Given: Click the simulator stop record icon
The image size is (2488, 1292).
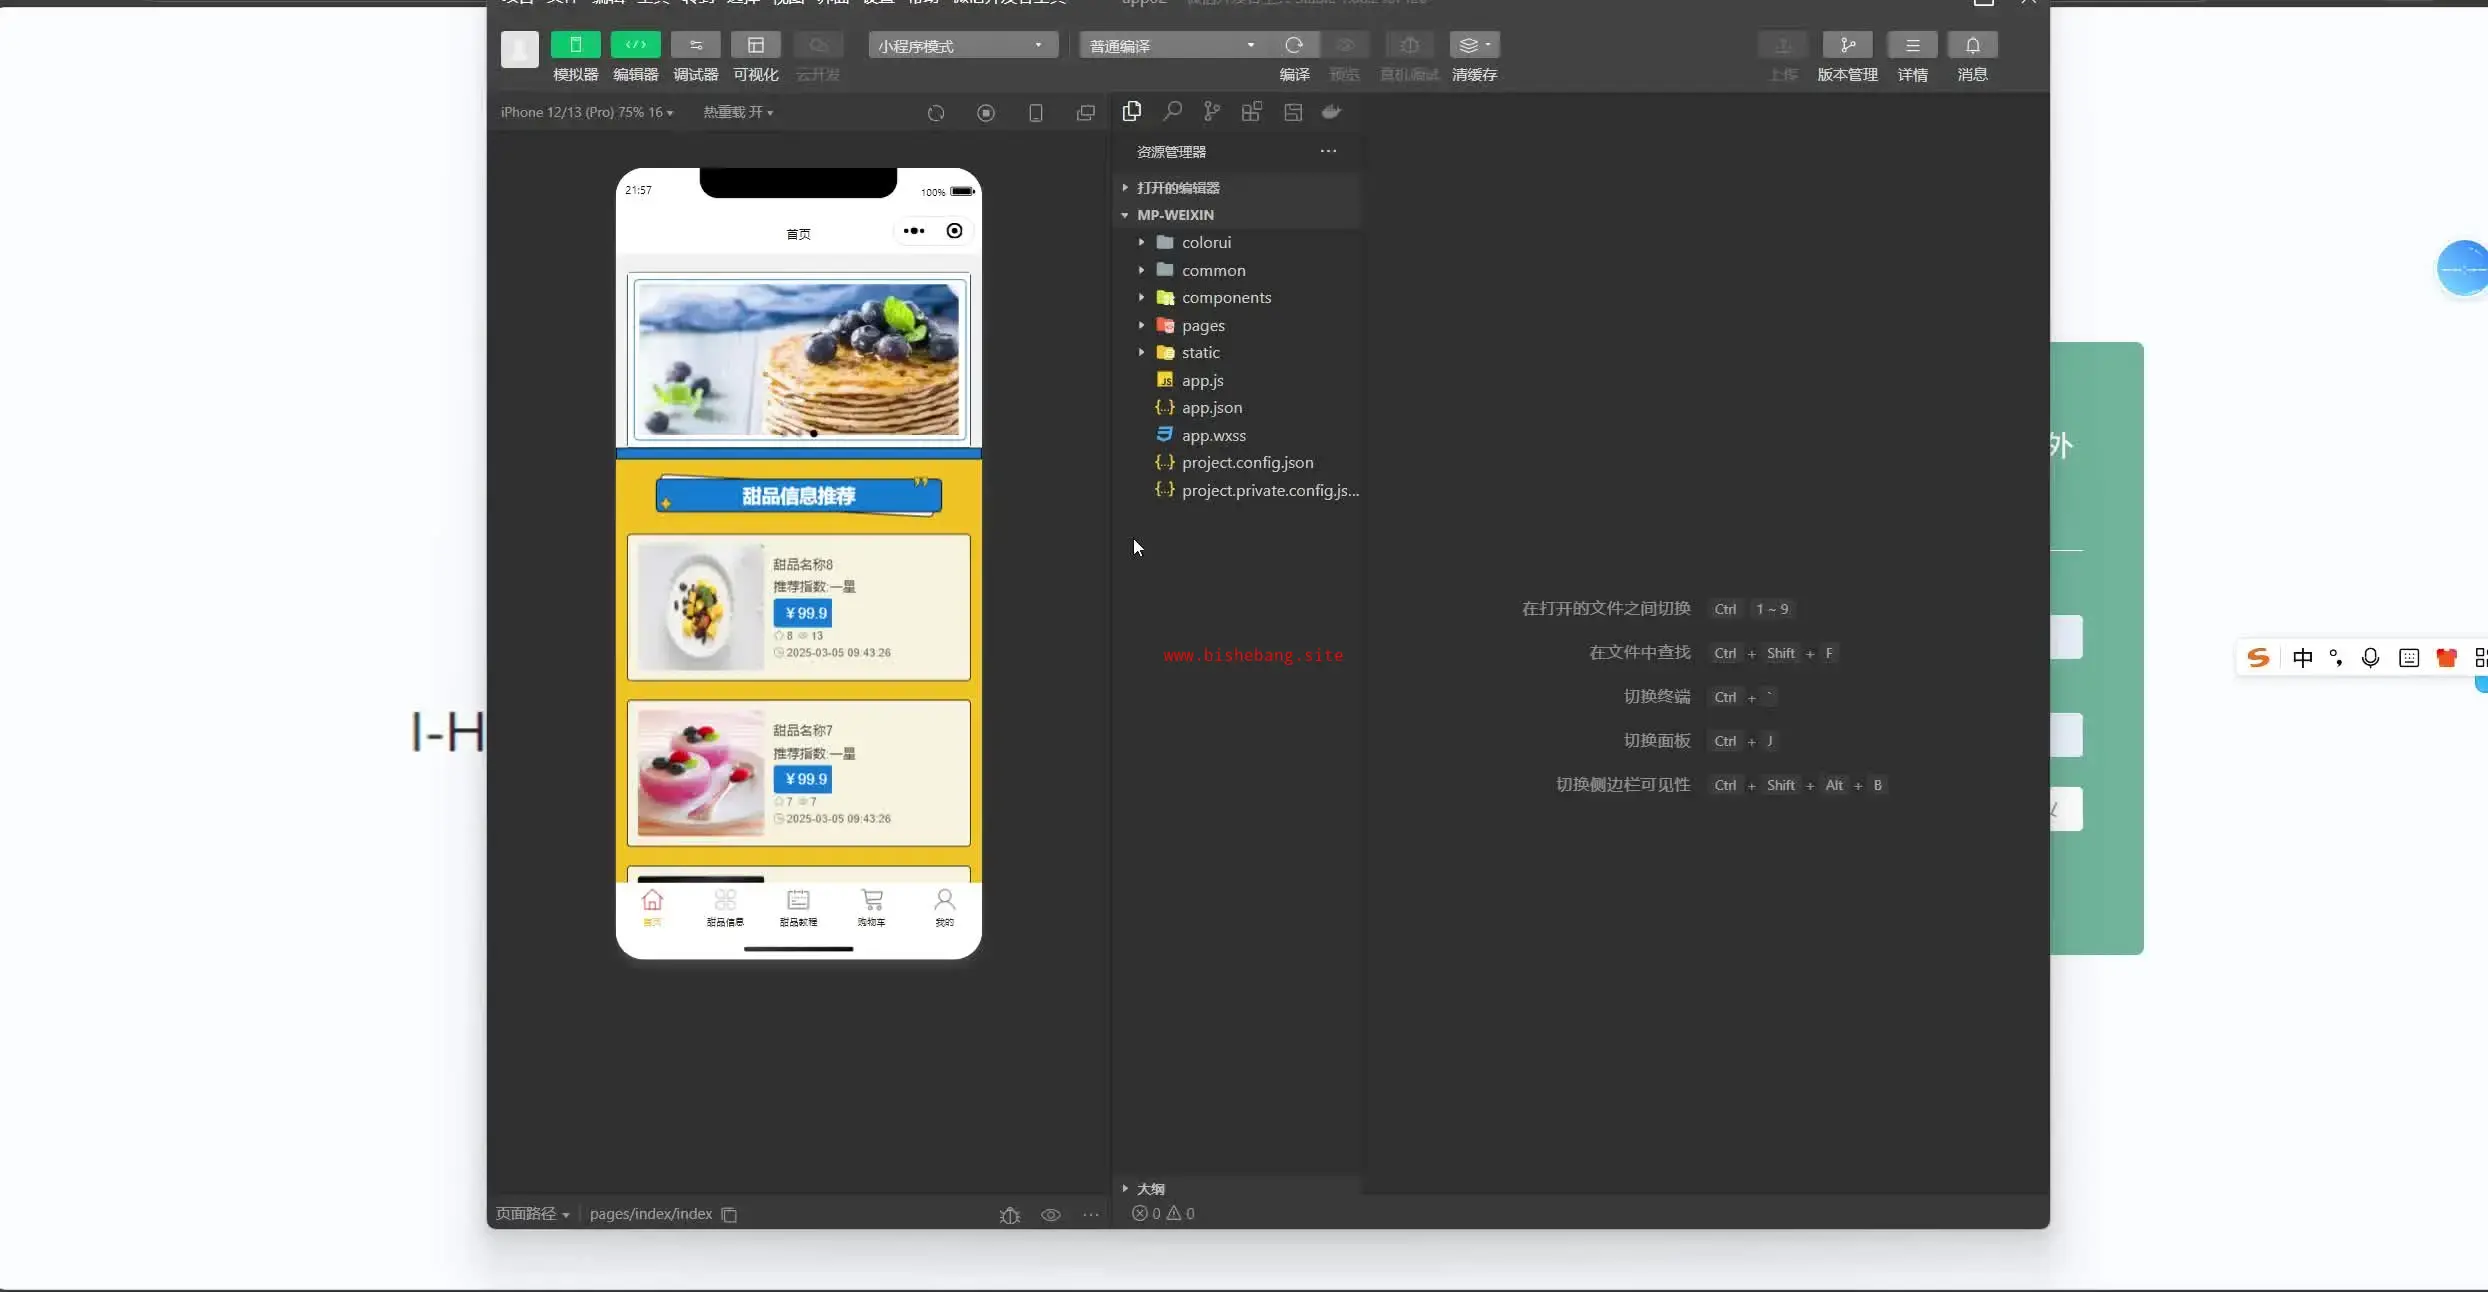Looking at the screenshot, I should [986, 113].
